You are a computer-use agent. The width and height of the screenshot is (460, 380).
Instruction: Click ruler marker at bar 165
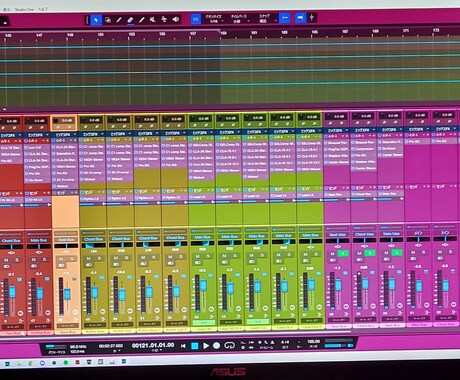pyautogui.click(x=314, y=32)
